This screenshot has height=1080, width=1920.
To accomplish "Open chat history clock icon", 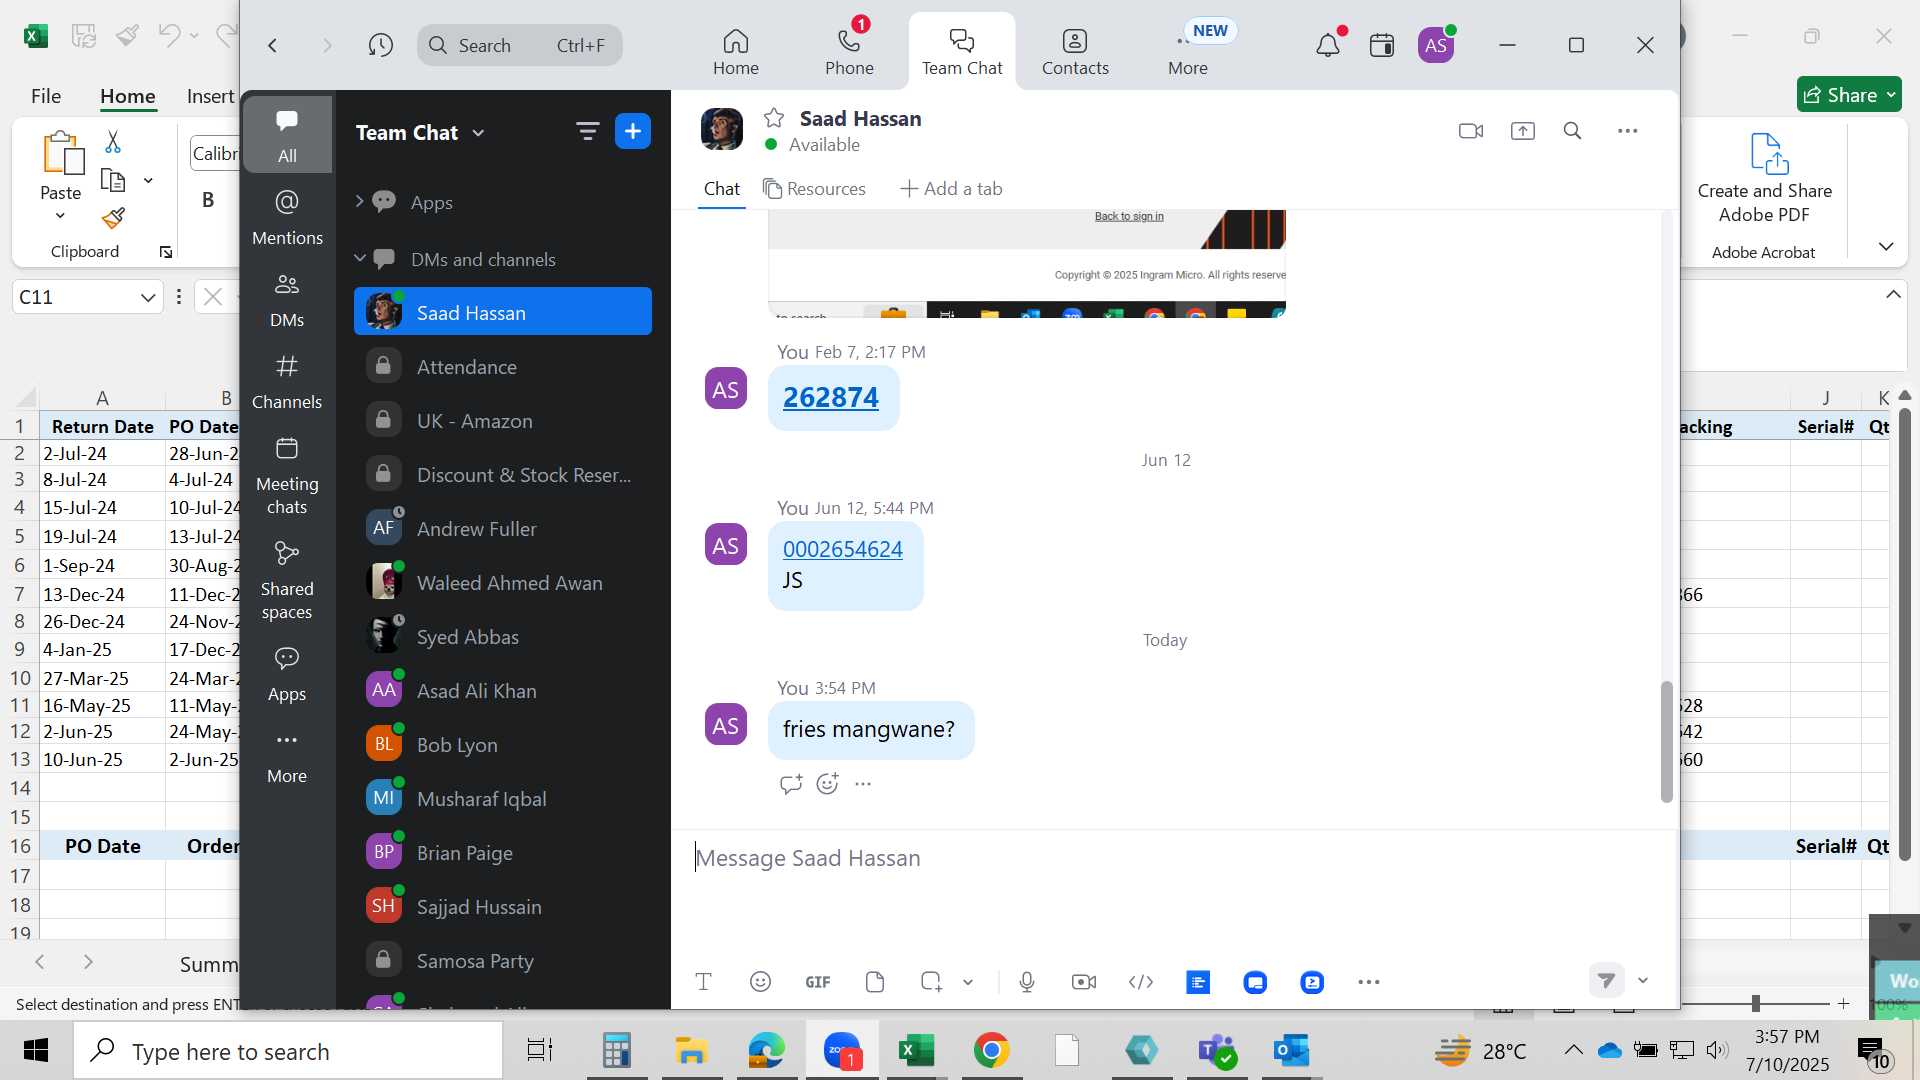I will click(380, 45).
